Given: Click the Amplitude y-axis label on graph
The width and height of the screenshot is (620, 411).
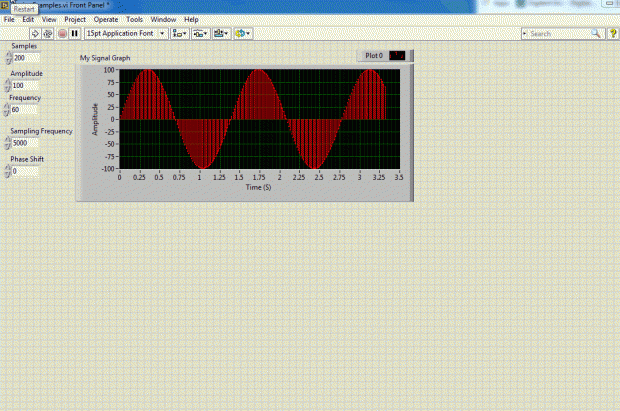Looking at the screenshot, I should click(x=95, y=119).
